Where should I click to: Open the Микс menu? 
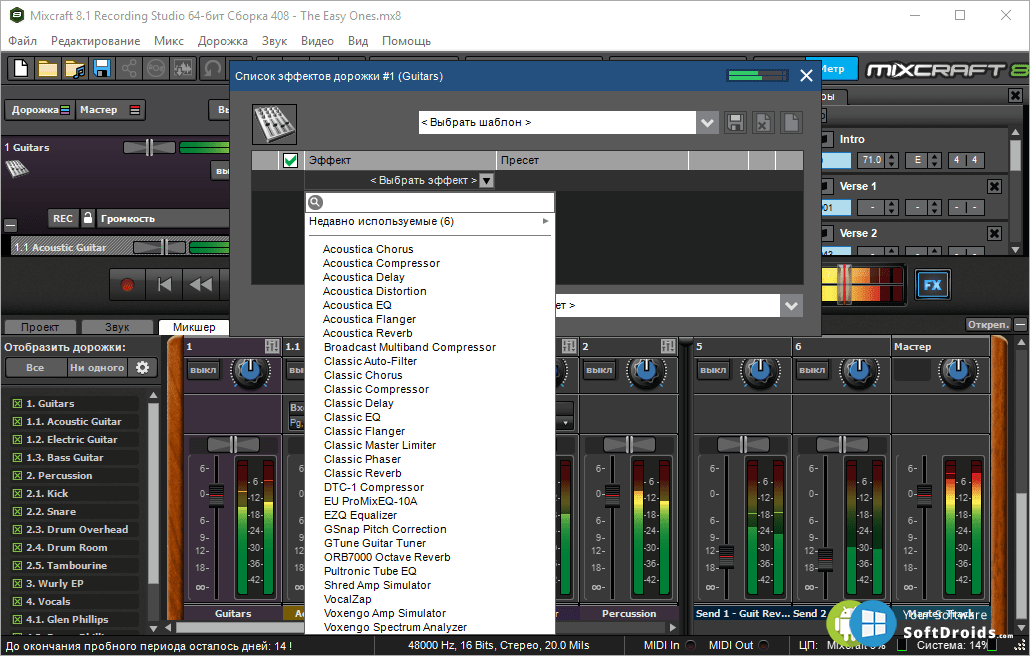169,41
